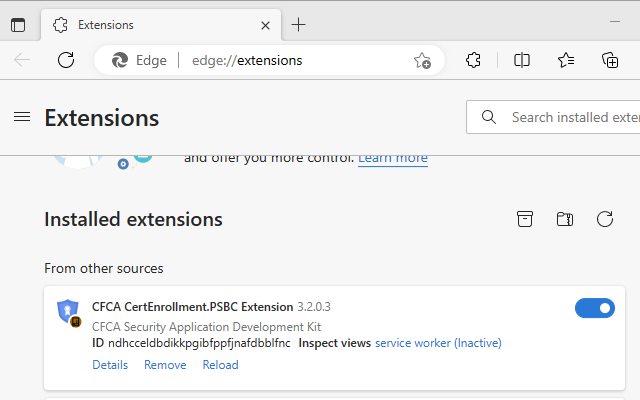Focus the Search installed extensions field
Image resolution: width=640 pixels, height=400 pixels.
point(570,117)
